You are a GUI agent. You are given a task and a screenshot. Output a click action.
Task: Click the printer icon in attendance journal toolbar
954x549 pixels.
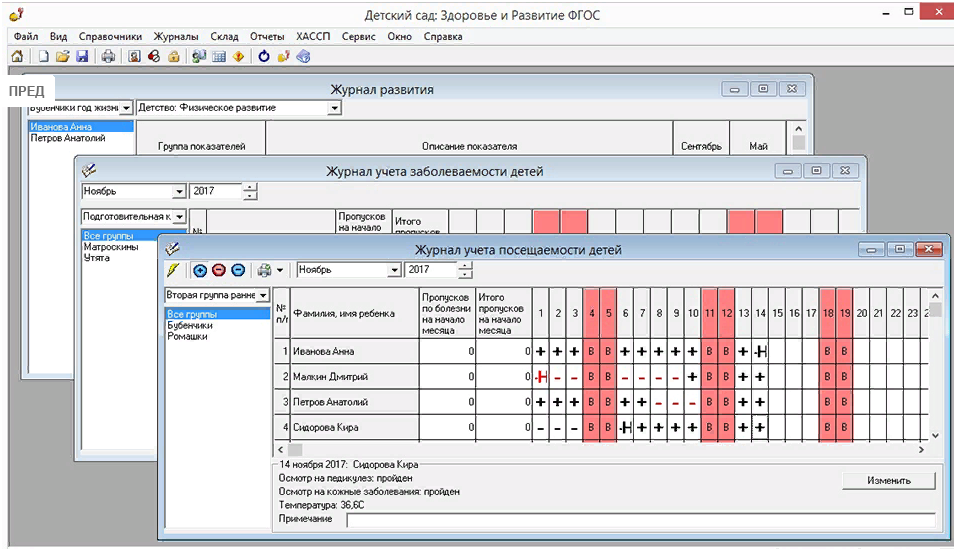click(x=264, y=270)
